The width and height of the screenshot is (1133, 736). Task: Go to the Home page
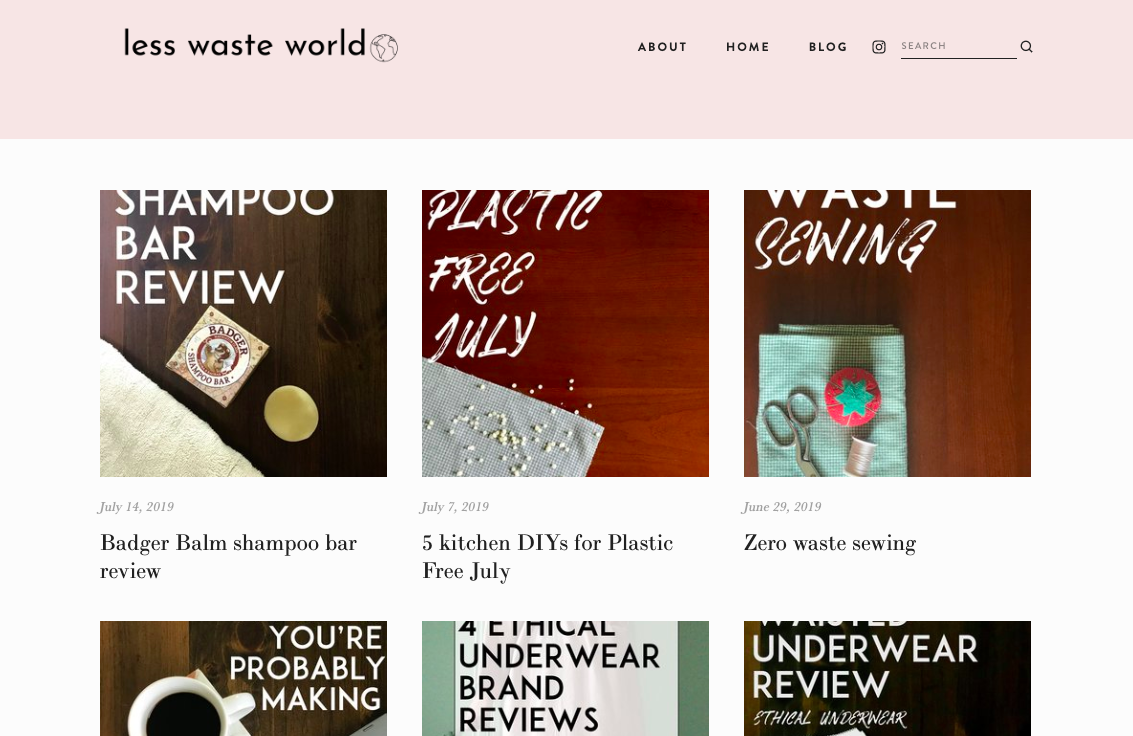coord(748,47)
